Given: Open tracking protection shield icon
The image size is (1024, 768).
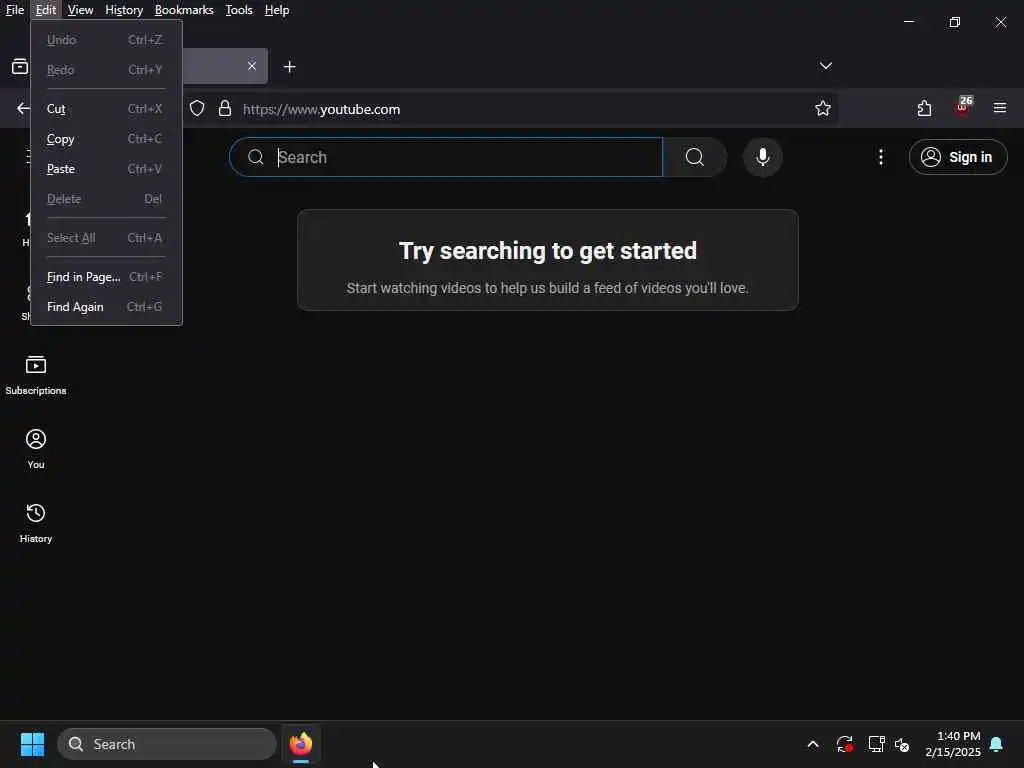Looking at the screenshot, I should point(197,108).
